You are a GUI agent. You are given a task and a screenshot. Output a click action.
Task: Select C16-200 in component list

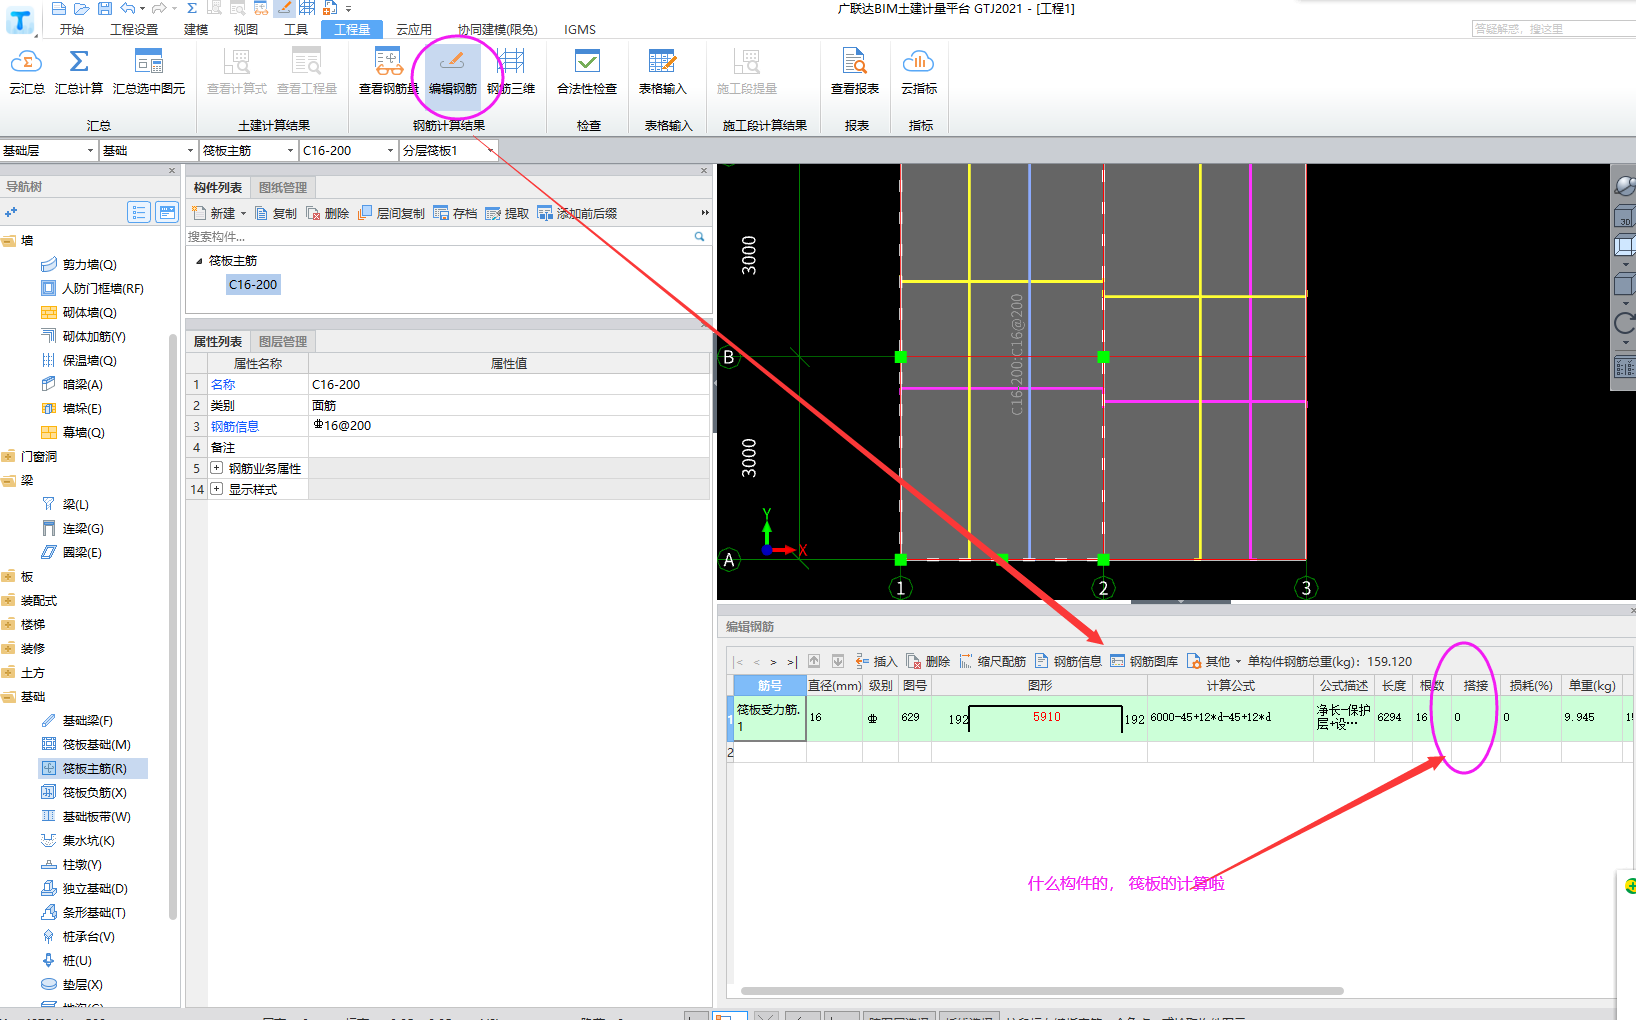coord(253,285)
